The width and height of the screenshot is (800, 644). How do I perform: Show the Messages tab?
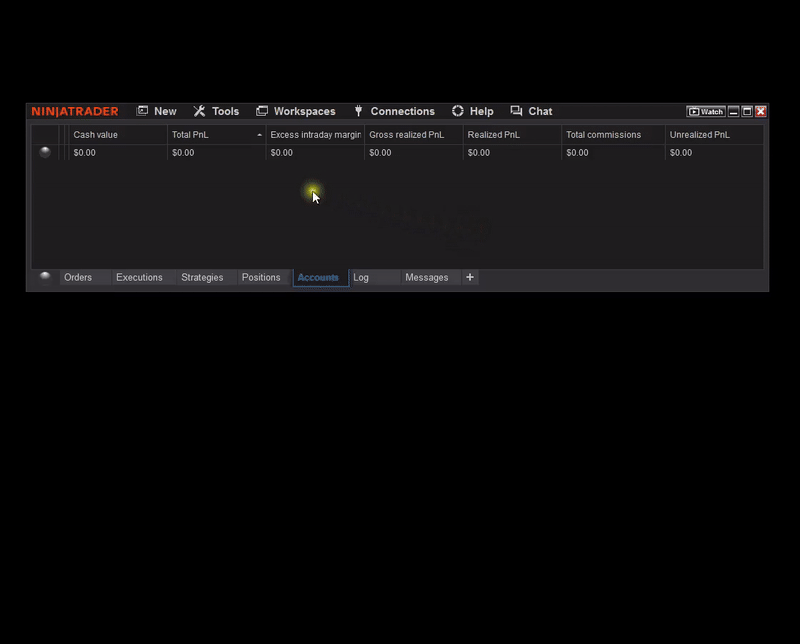427,277
